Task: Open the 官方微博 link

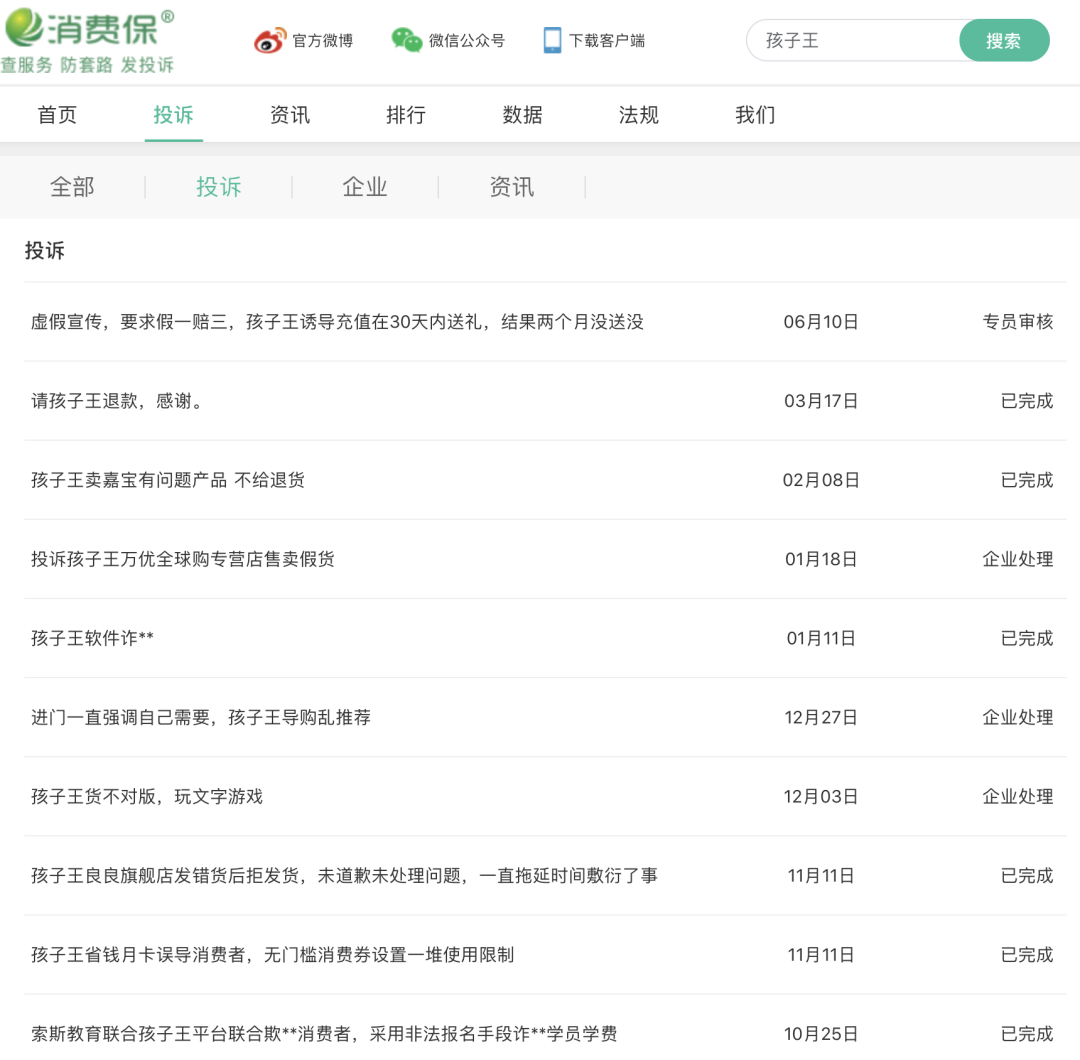Action: point(322,41)
